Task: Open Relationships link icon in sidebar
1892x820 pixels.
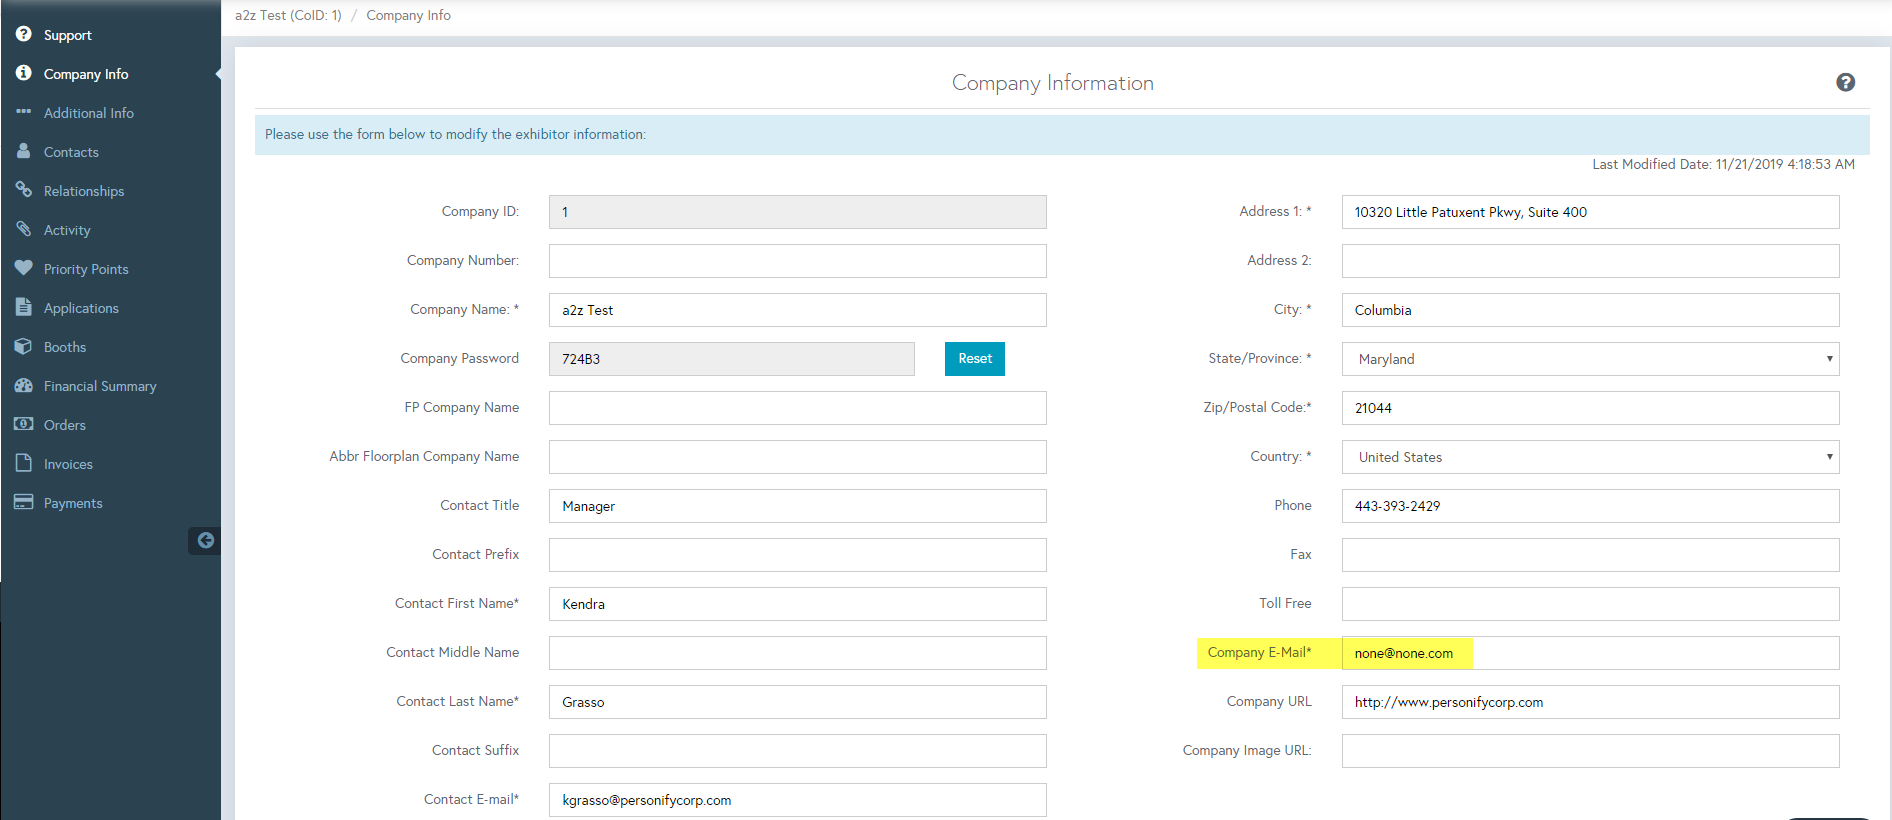Action: pos(24,190)
